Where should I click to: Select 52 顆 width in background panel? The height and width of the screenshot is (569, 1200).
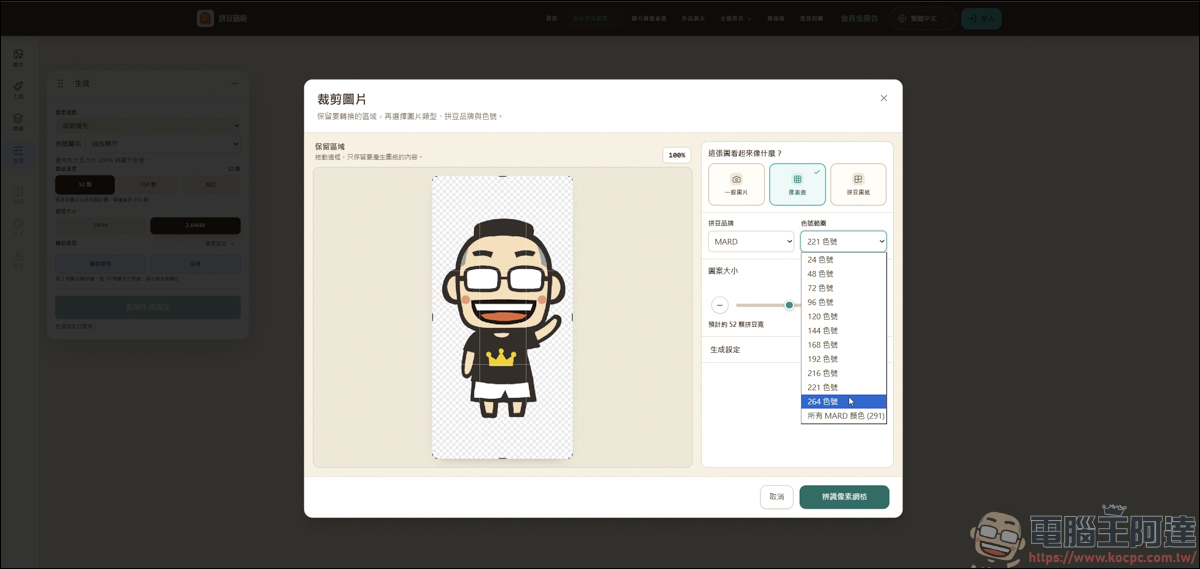(85, 184)
